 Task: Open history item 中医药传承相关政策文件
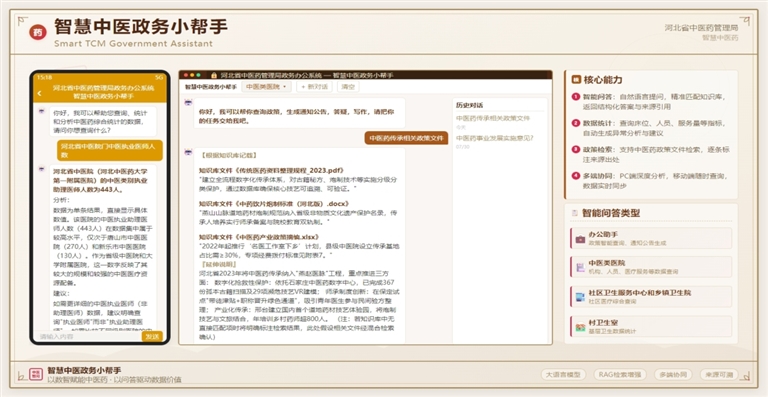493,118
